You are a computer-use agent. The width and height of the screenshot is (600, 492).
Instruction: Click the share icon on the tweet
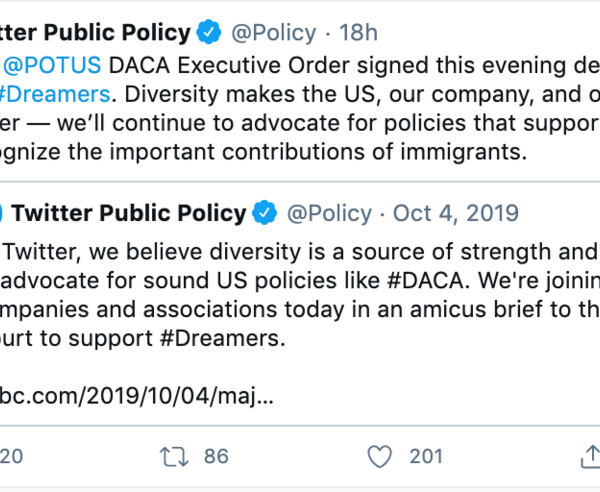(x=589, y=457)
